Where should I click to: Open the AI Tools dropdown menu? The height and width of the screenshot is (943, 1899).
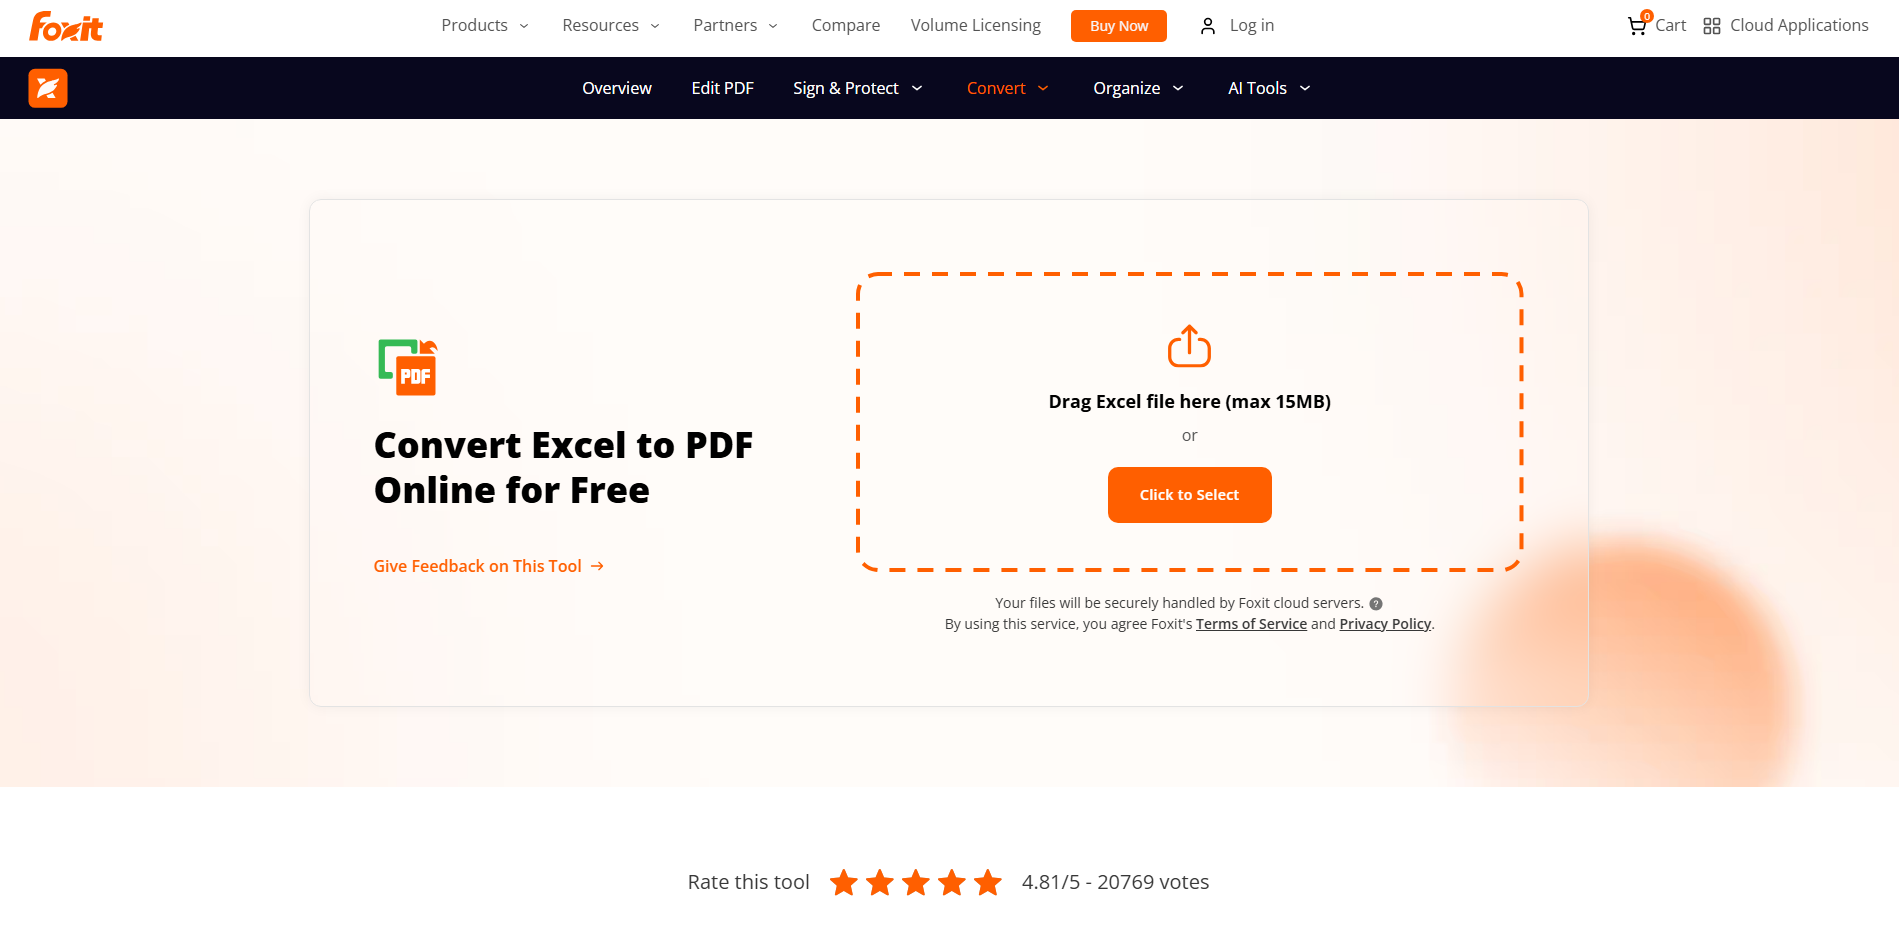[1270, 88]
